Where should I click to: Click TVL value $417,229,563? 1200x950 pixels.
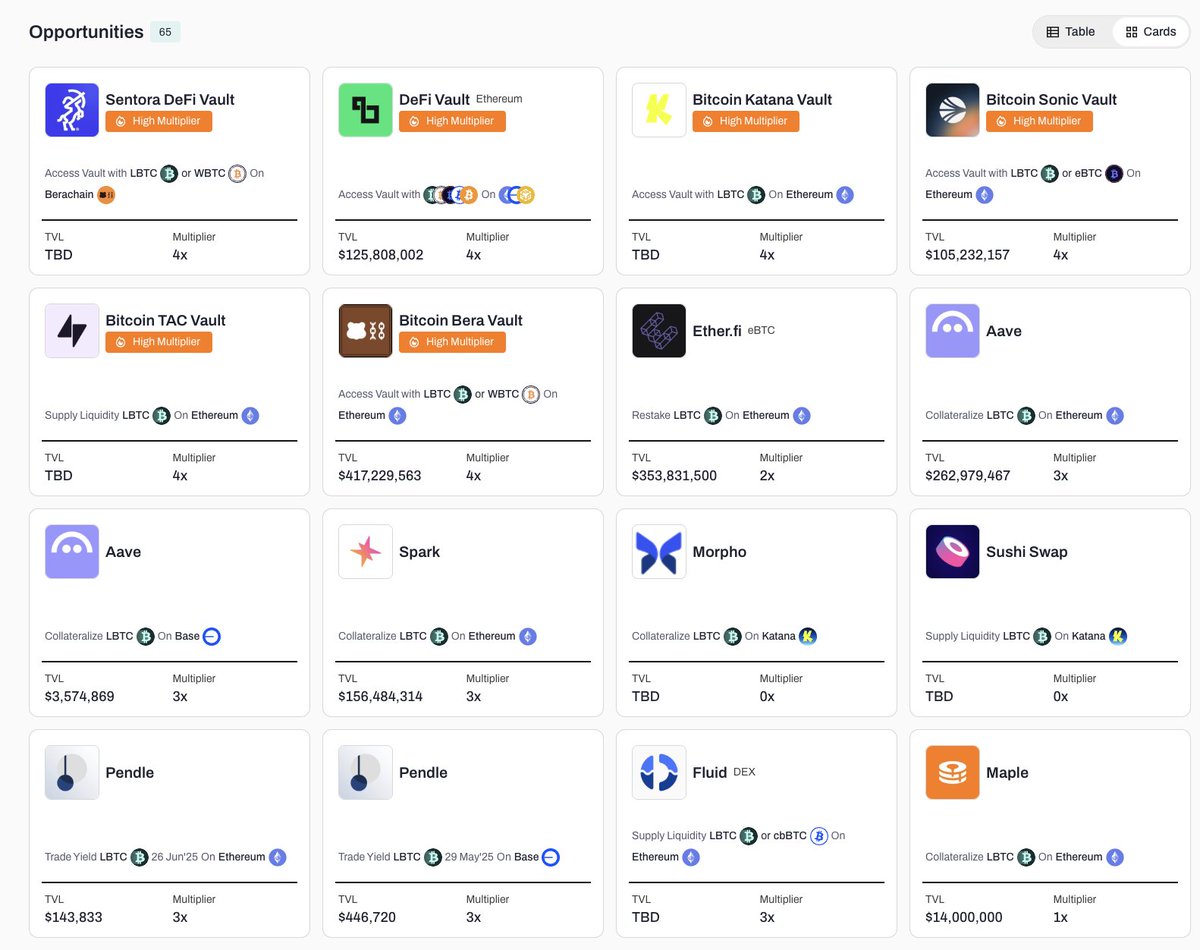(x=380, y=476)
